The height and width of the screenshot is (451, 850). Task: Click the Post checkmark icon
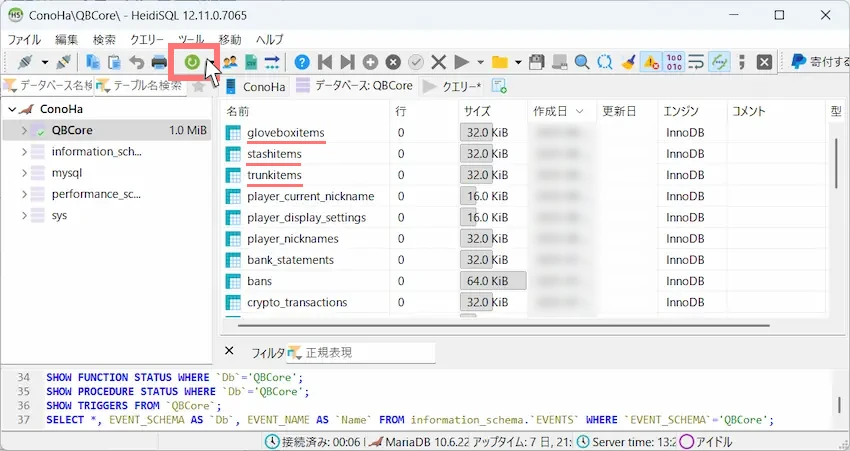pyautogui.click(x=416, y=62)
